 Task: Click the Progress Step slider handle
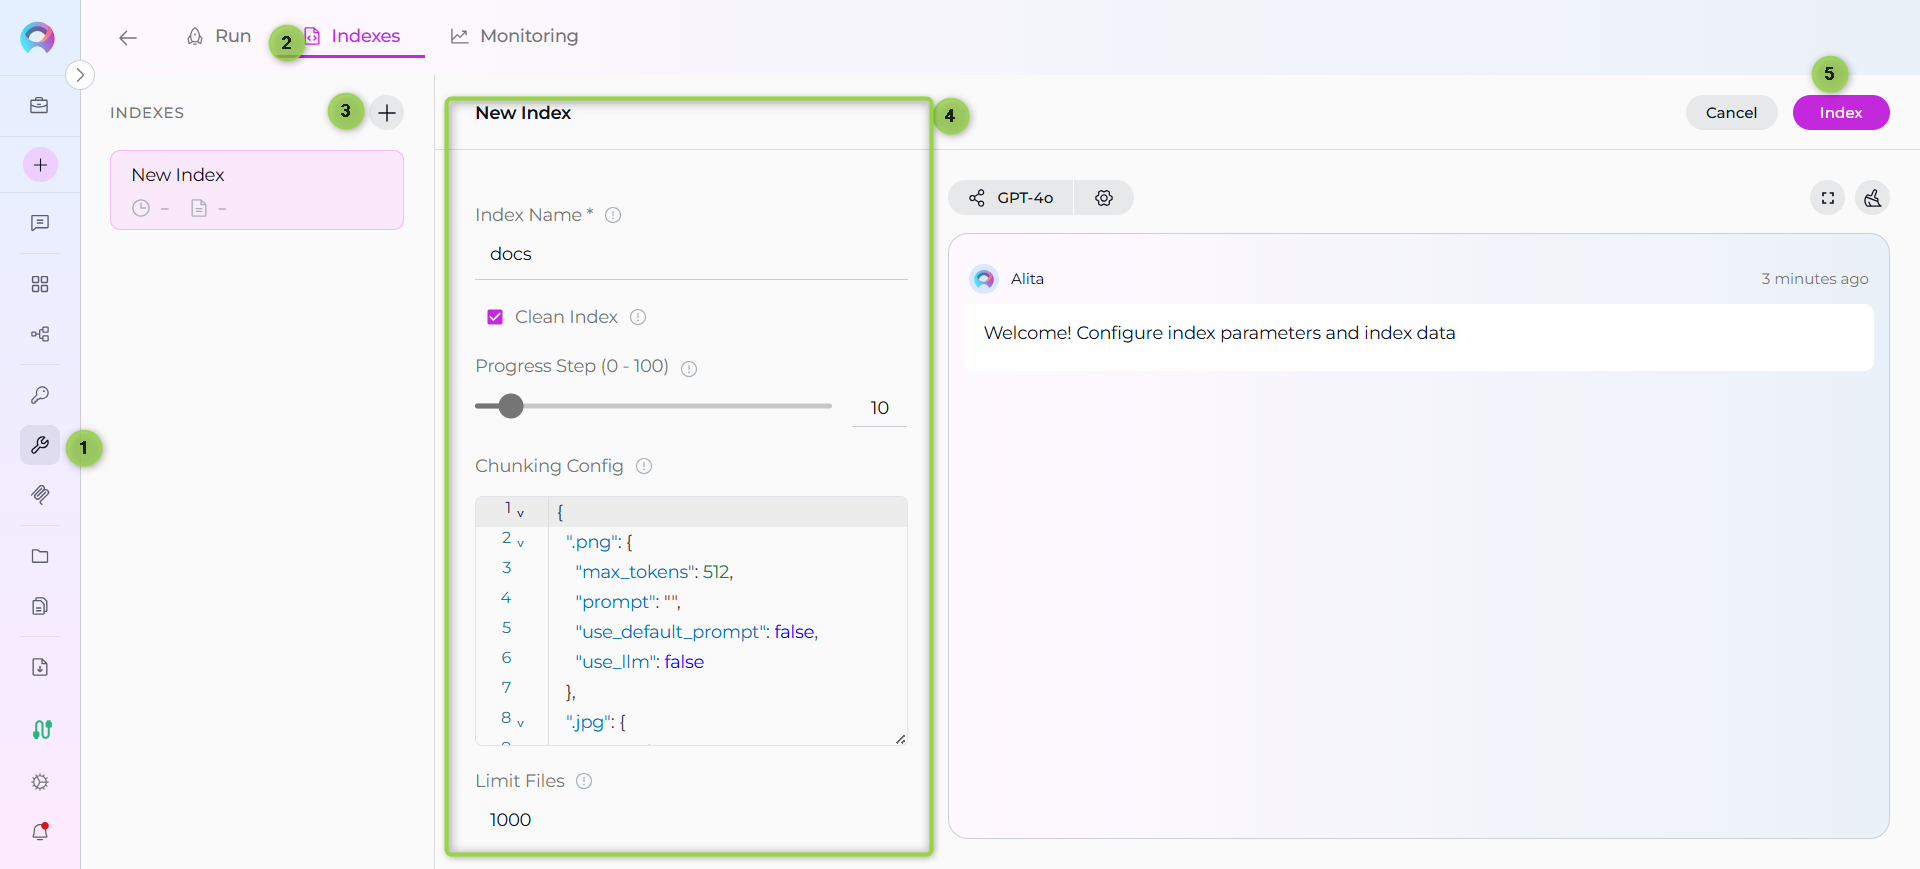point(511,406)
